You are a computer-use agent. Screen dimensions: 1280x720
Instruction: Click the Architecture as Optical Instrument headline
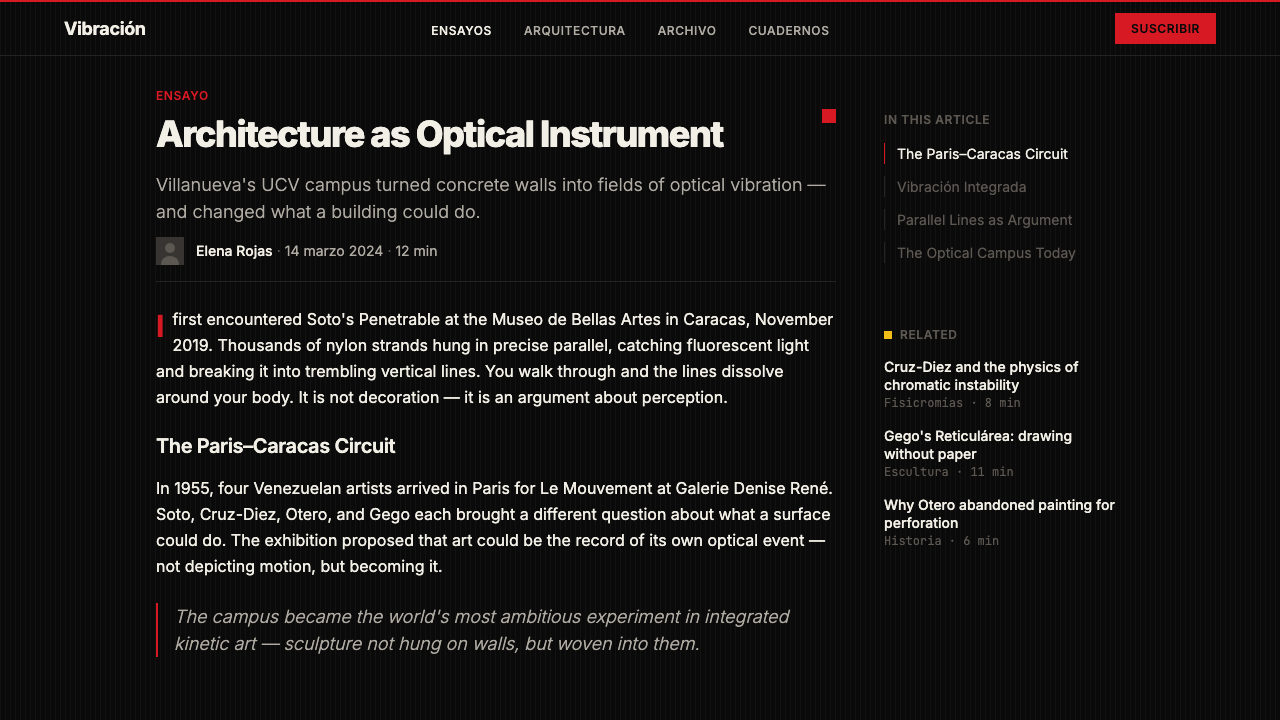[x=440, y=134]
